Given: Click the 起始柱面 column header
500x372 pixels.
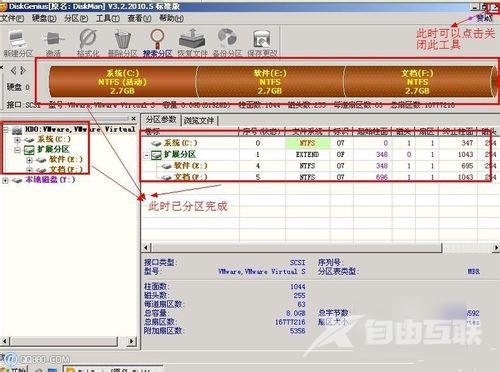Looking at the screenshot, I should [x=373, y=132].
